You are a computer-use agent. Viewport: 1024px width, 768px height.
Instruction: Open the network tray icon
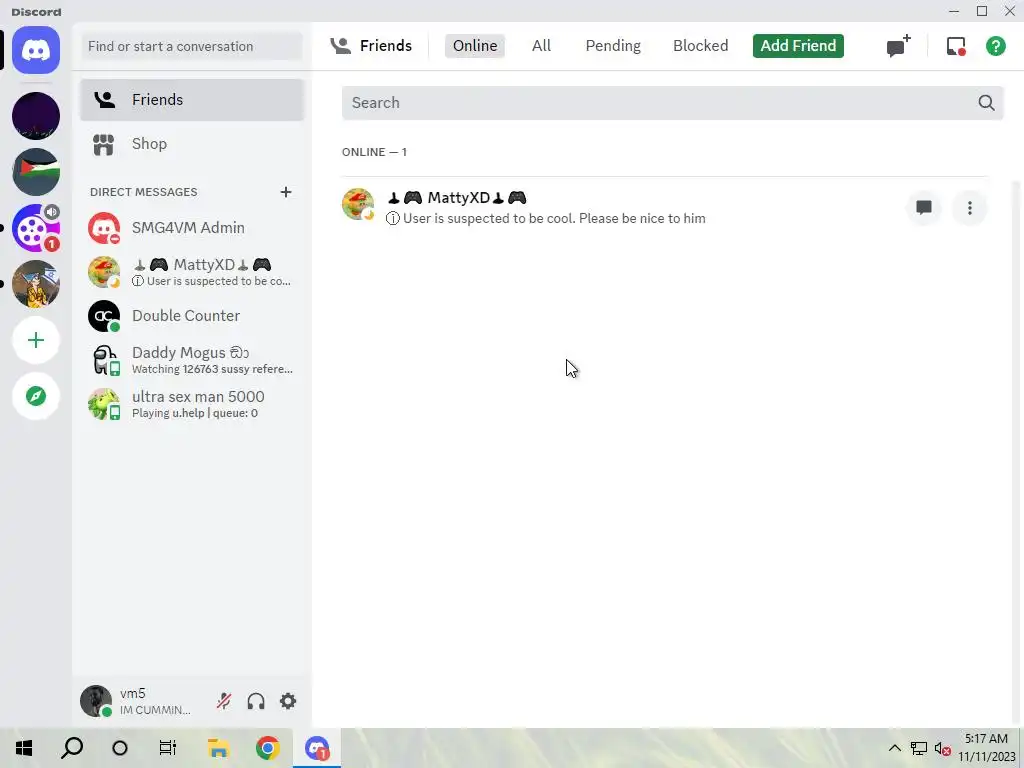(x=918, y=748)
